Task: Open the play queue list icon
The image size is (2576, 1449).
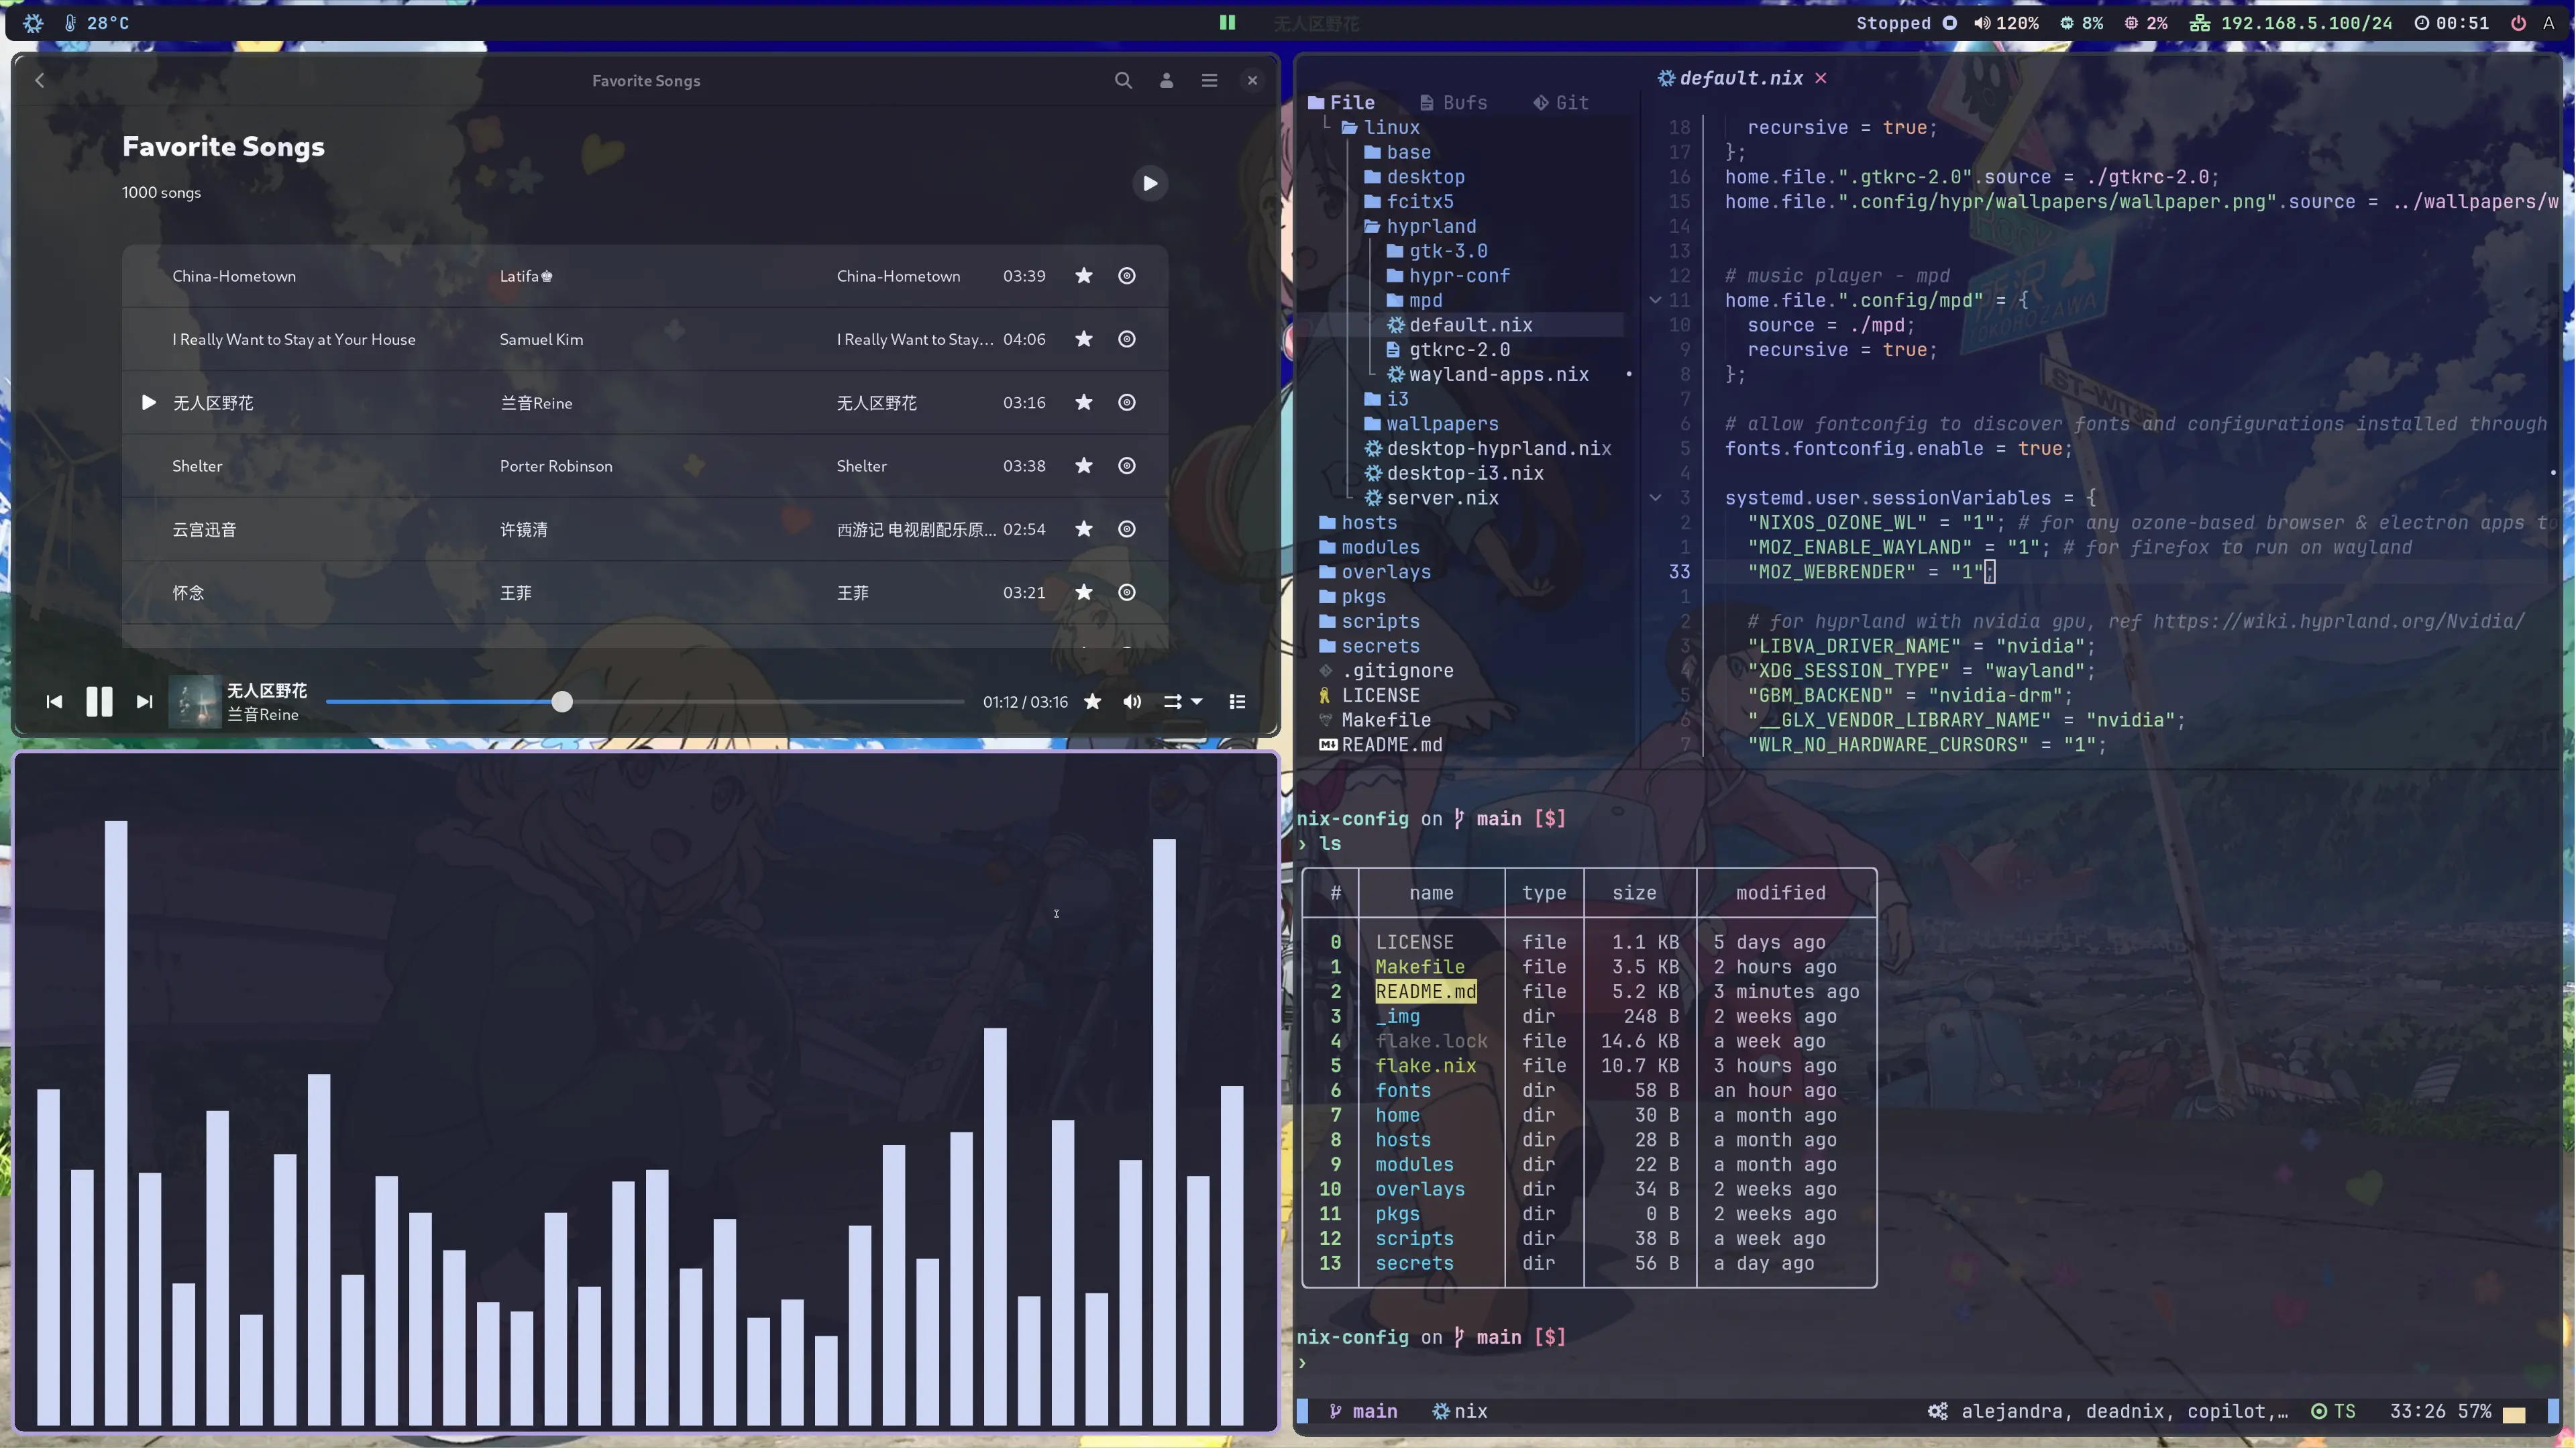Action: pos(1237,702)
